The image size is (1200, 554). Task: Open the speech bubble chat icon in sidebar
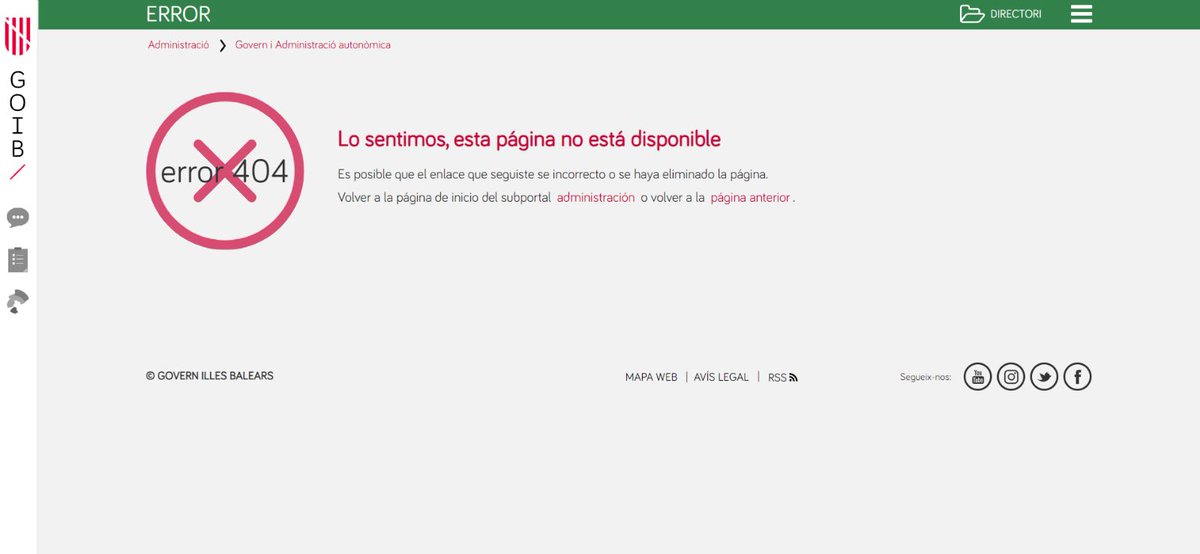[x=18, y=217]
